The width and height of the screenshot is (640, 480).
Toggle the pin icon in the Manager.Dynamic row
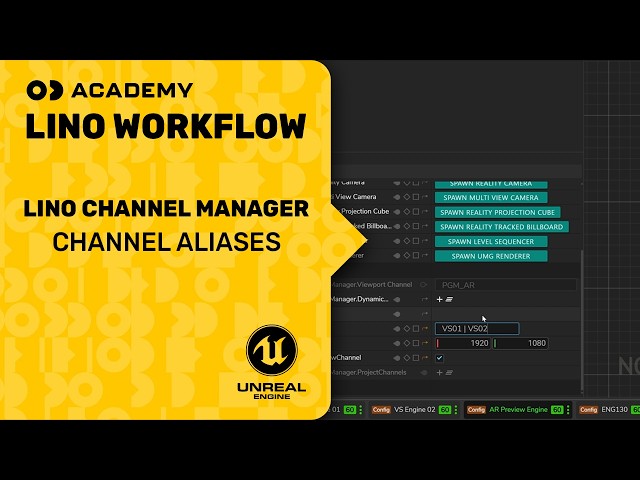397,300
